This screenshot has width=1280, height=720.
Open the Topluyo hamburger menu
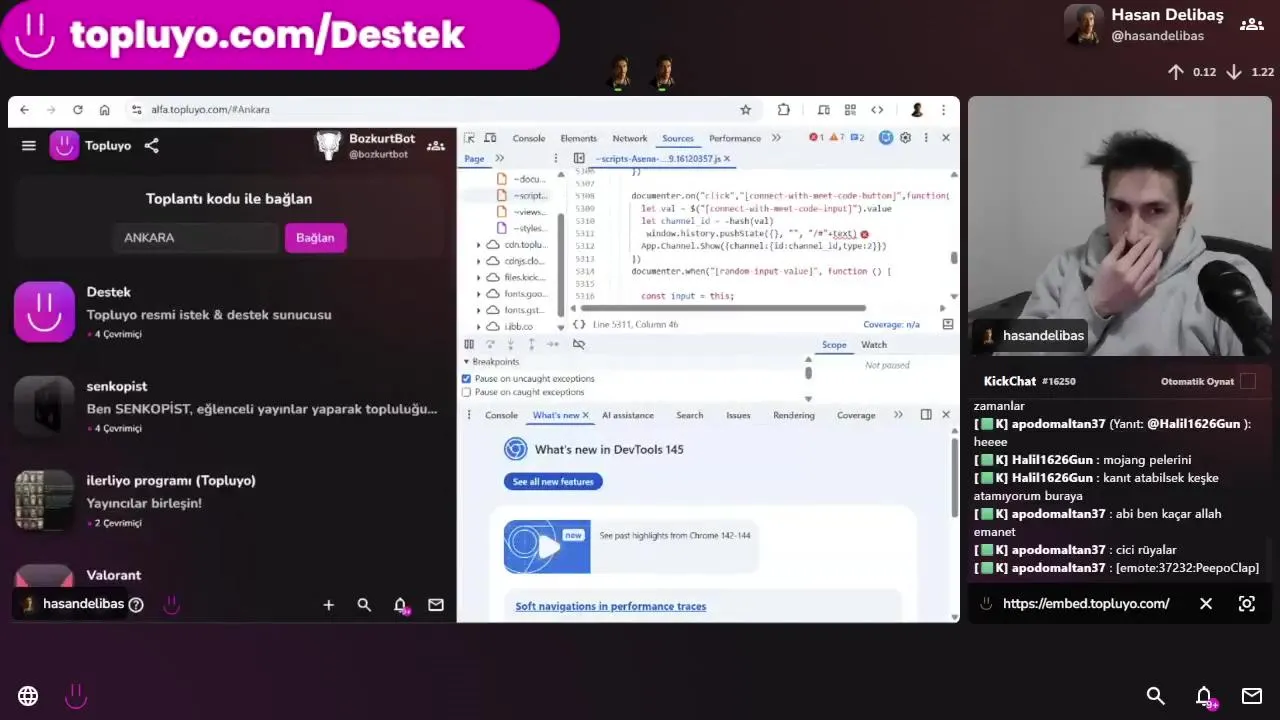point(29,146)
